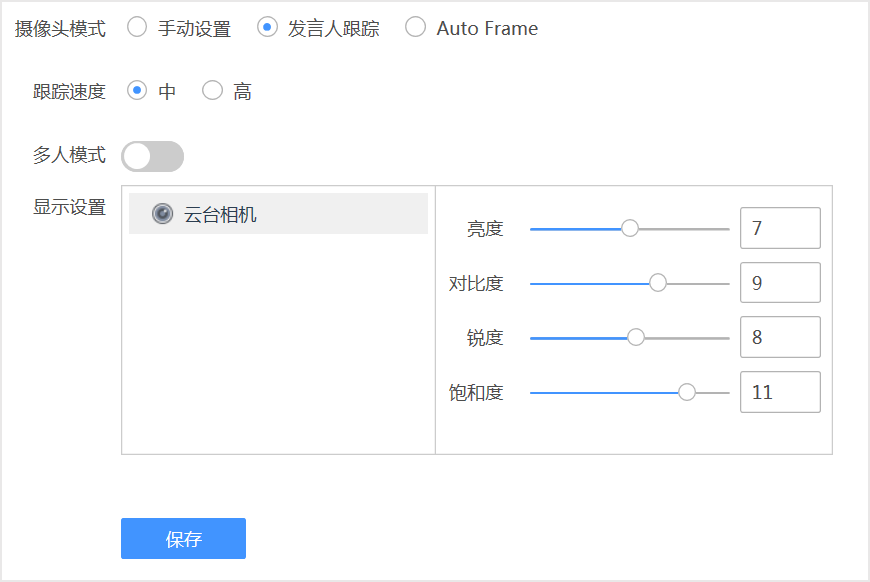Click the 云台相机 camera icon
Viewport: 870px width, 582px height.
162,214
